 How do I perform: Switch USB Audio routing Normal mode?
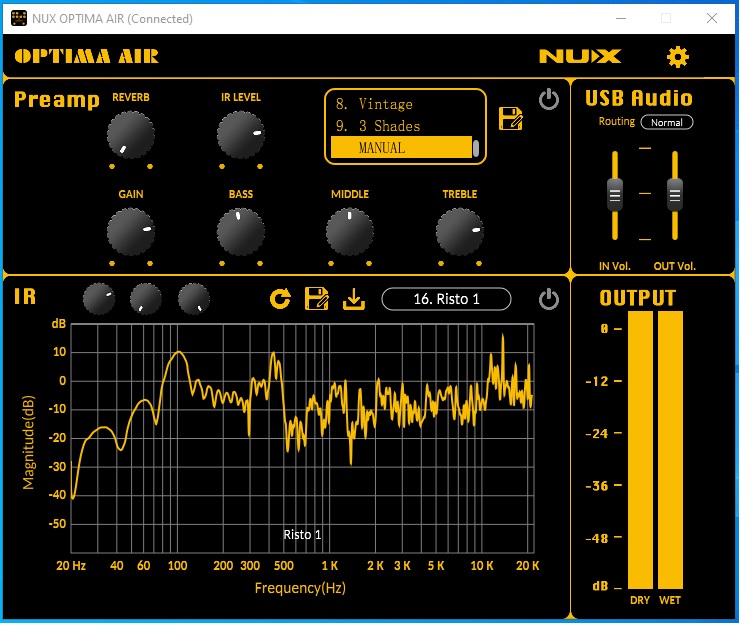[x=666, y=122]
